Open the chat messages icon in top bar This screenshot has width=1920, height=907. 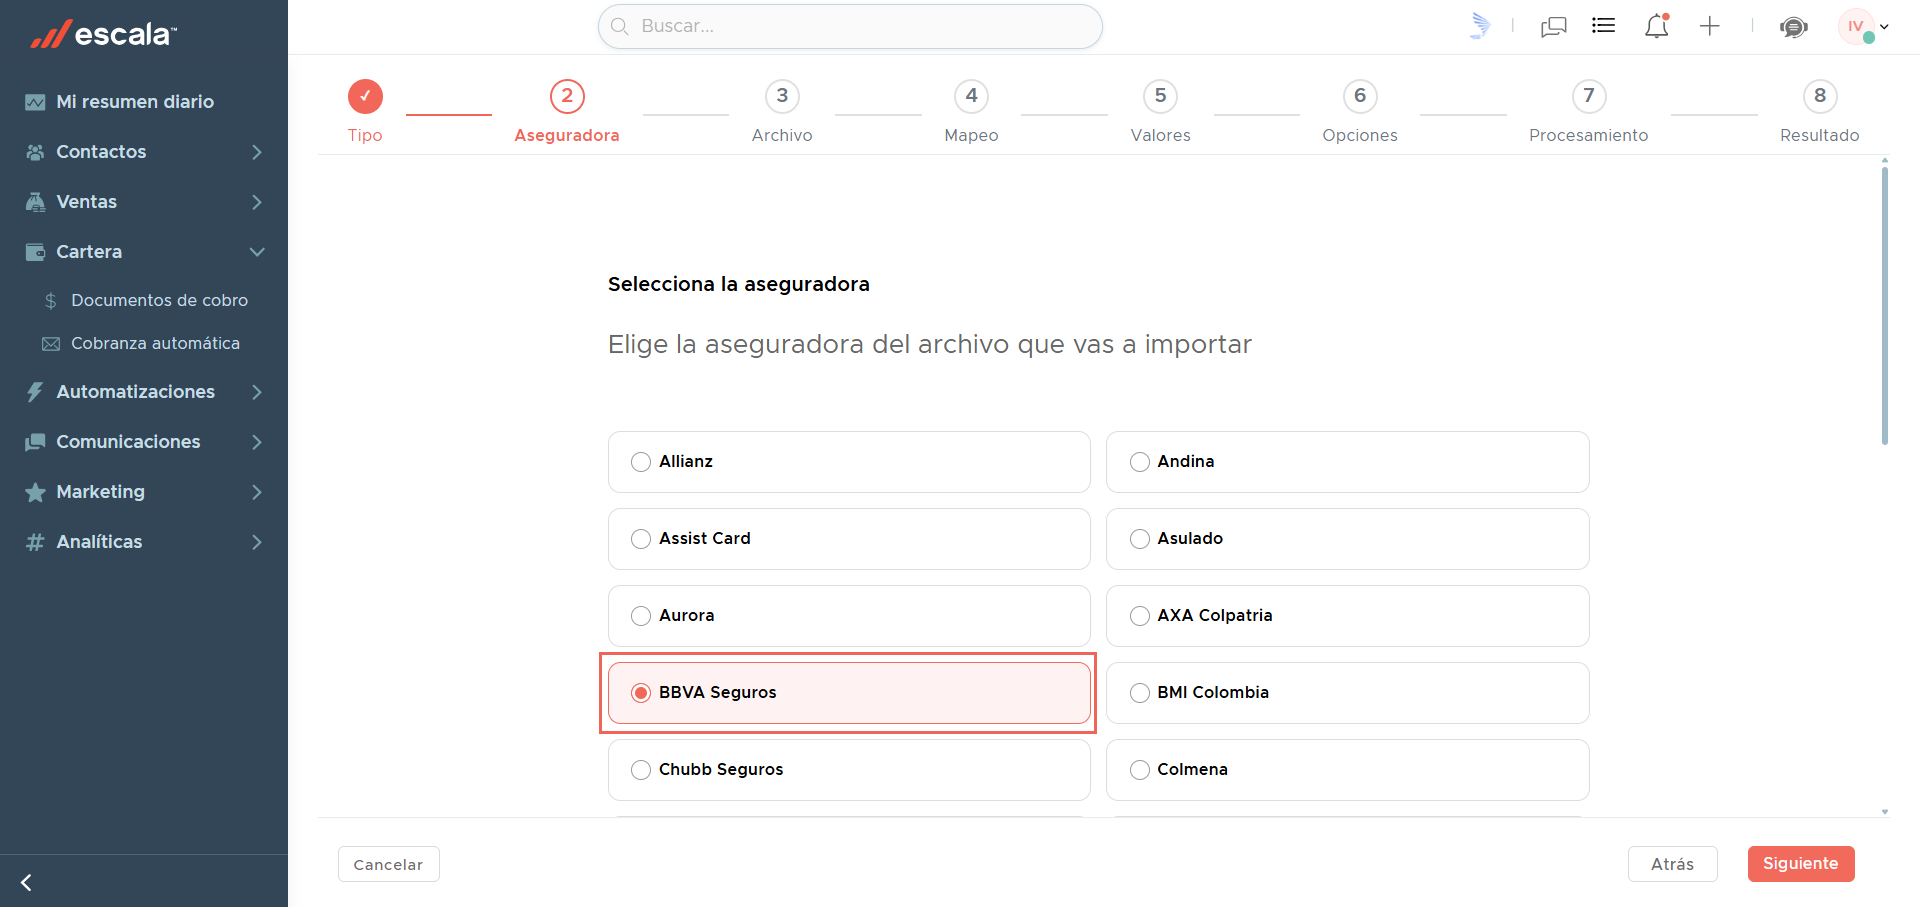[x=1554, y=26]
